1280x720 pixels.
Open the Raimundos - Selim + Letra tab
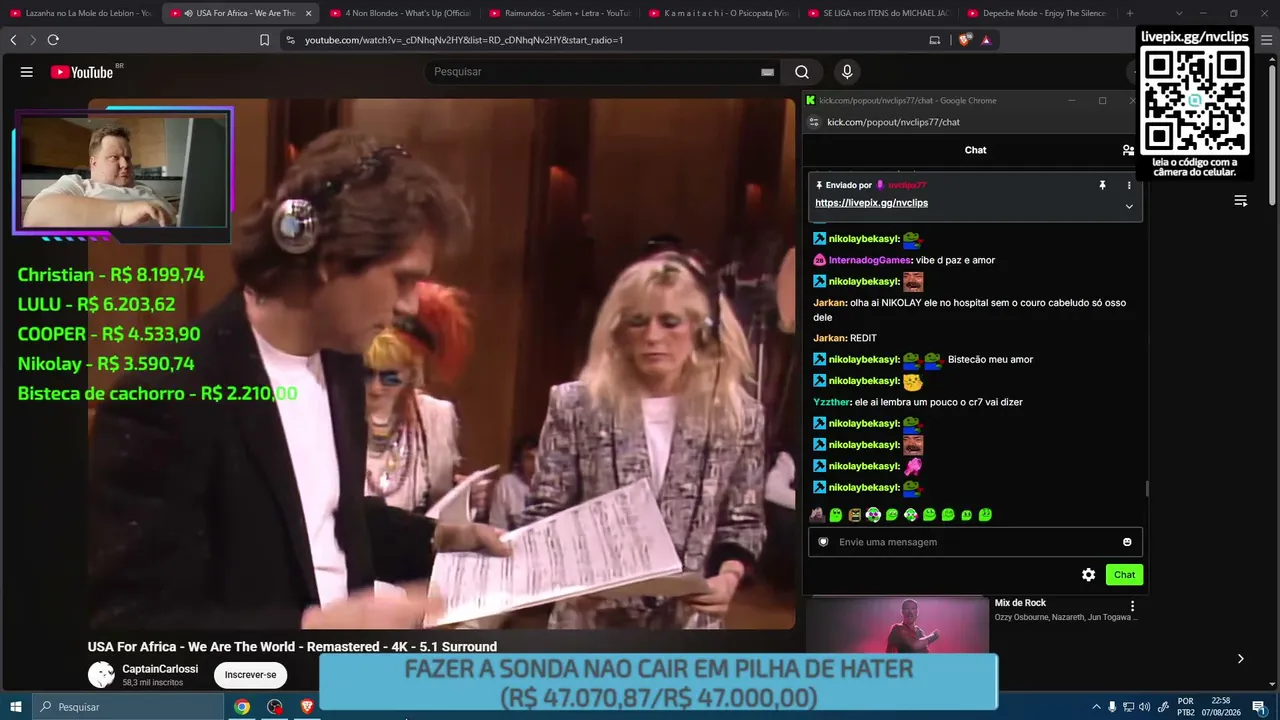pos(560,13)
